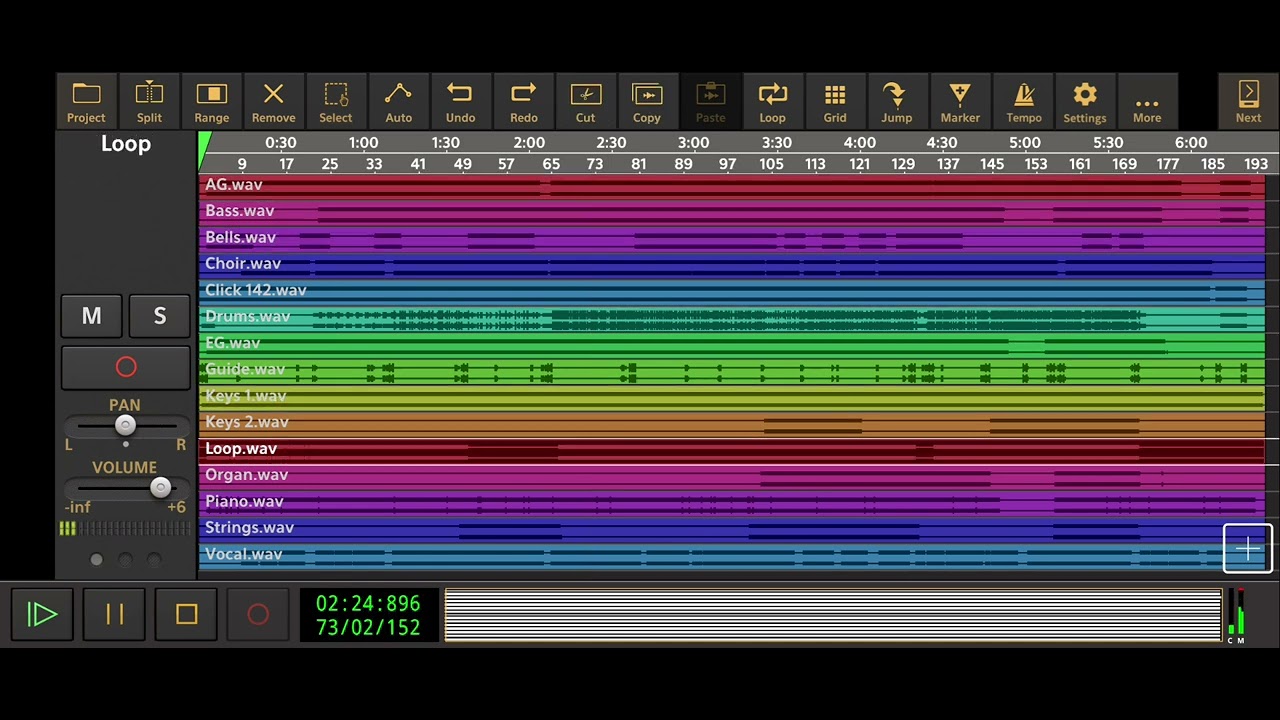This screenshot has width=1280, height=720.
Task: Select the Split tool
Action: coord(149,102)
